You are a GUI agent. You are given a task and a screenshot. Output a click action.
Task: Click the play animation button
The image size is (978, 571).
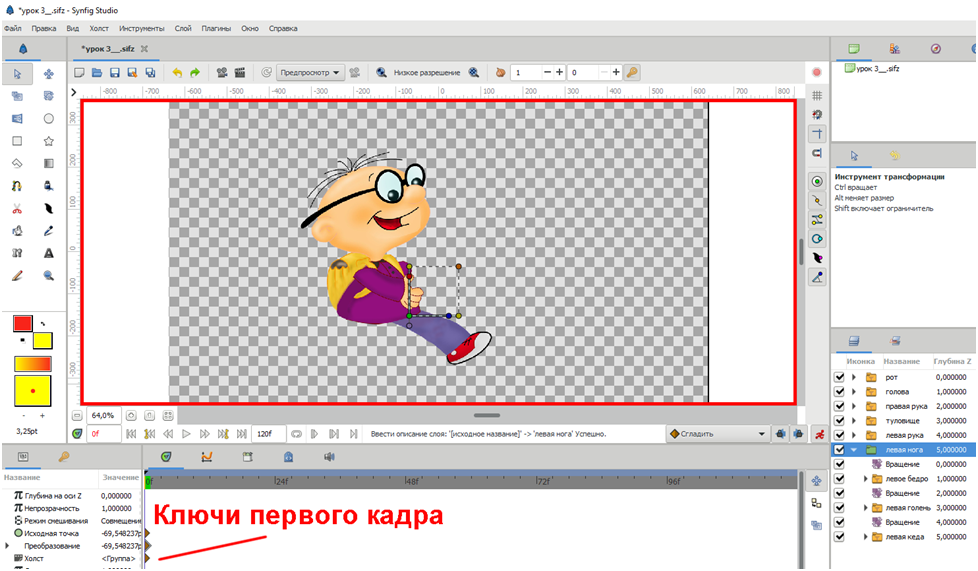tap(186, 434)
